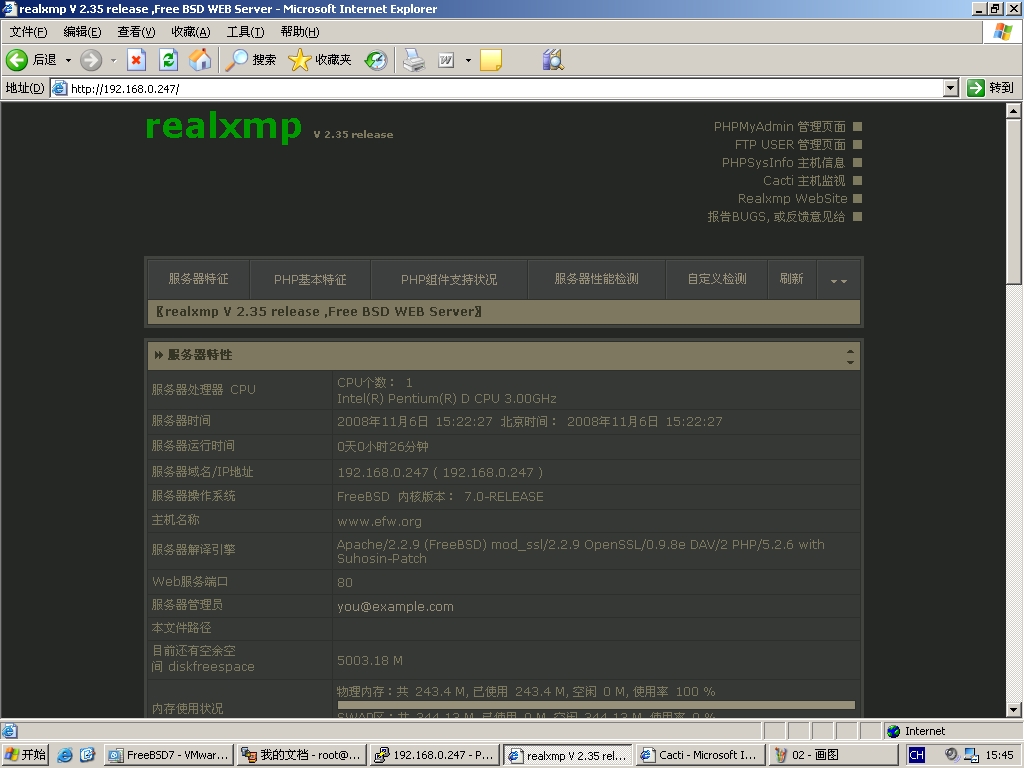This screenshot has height=768, width=1024.
Task: Click the CH language indicator in tray
Action: point(916,755)
